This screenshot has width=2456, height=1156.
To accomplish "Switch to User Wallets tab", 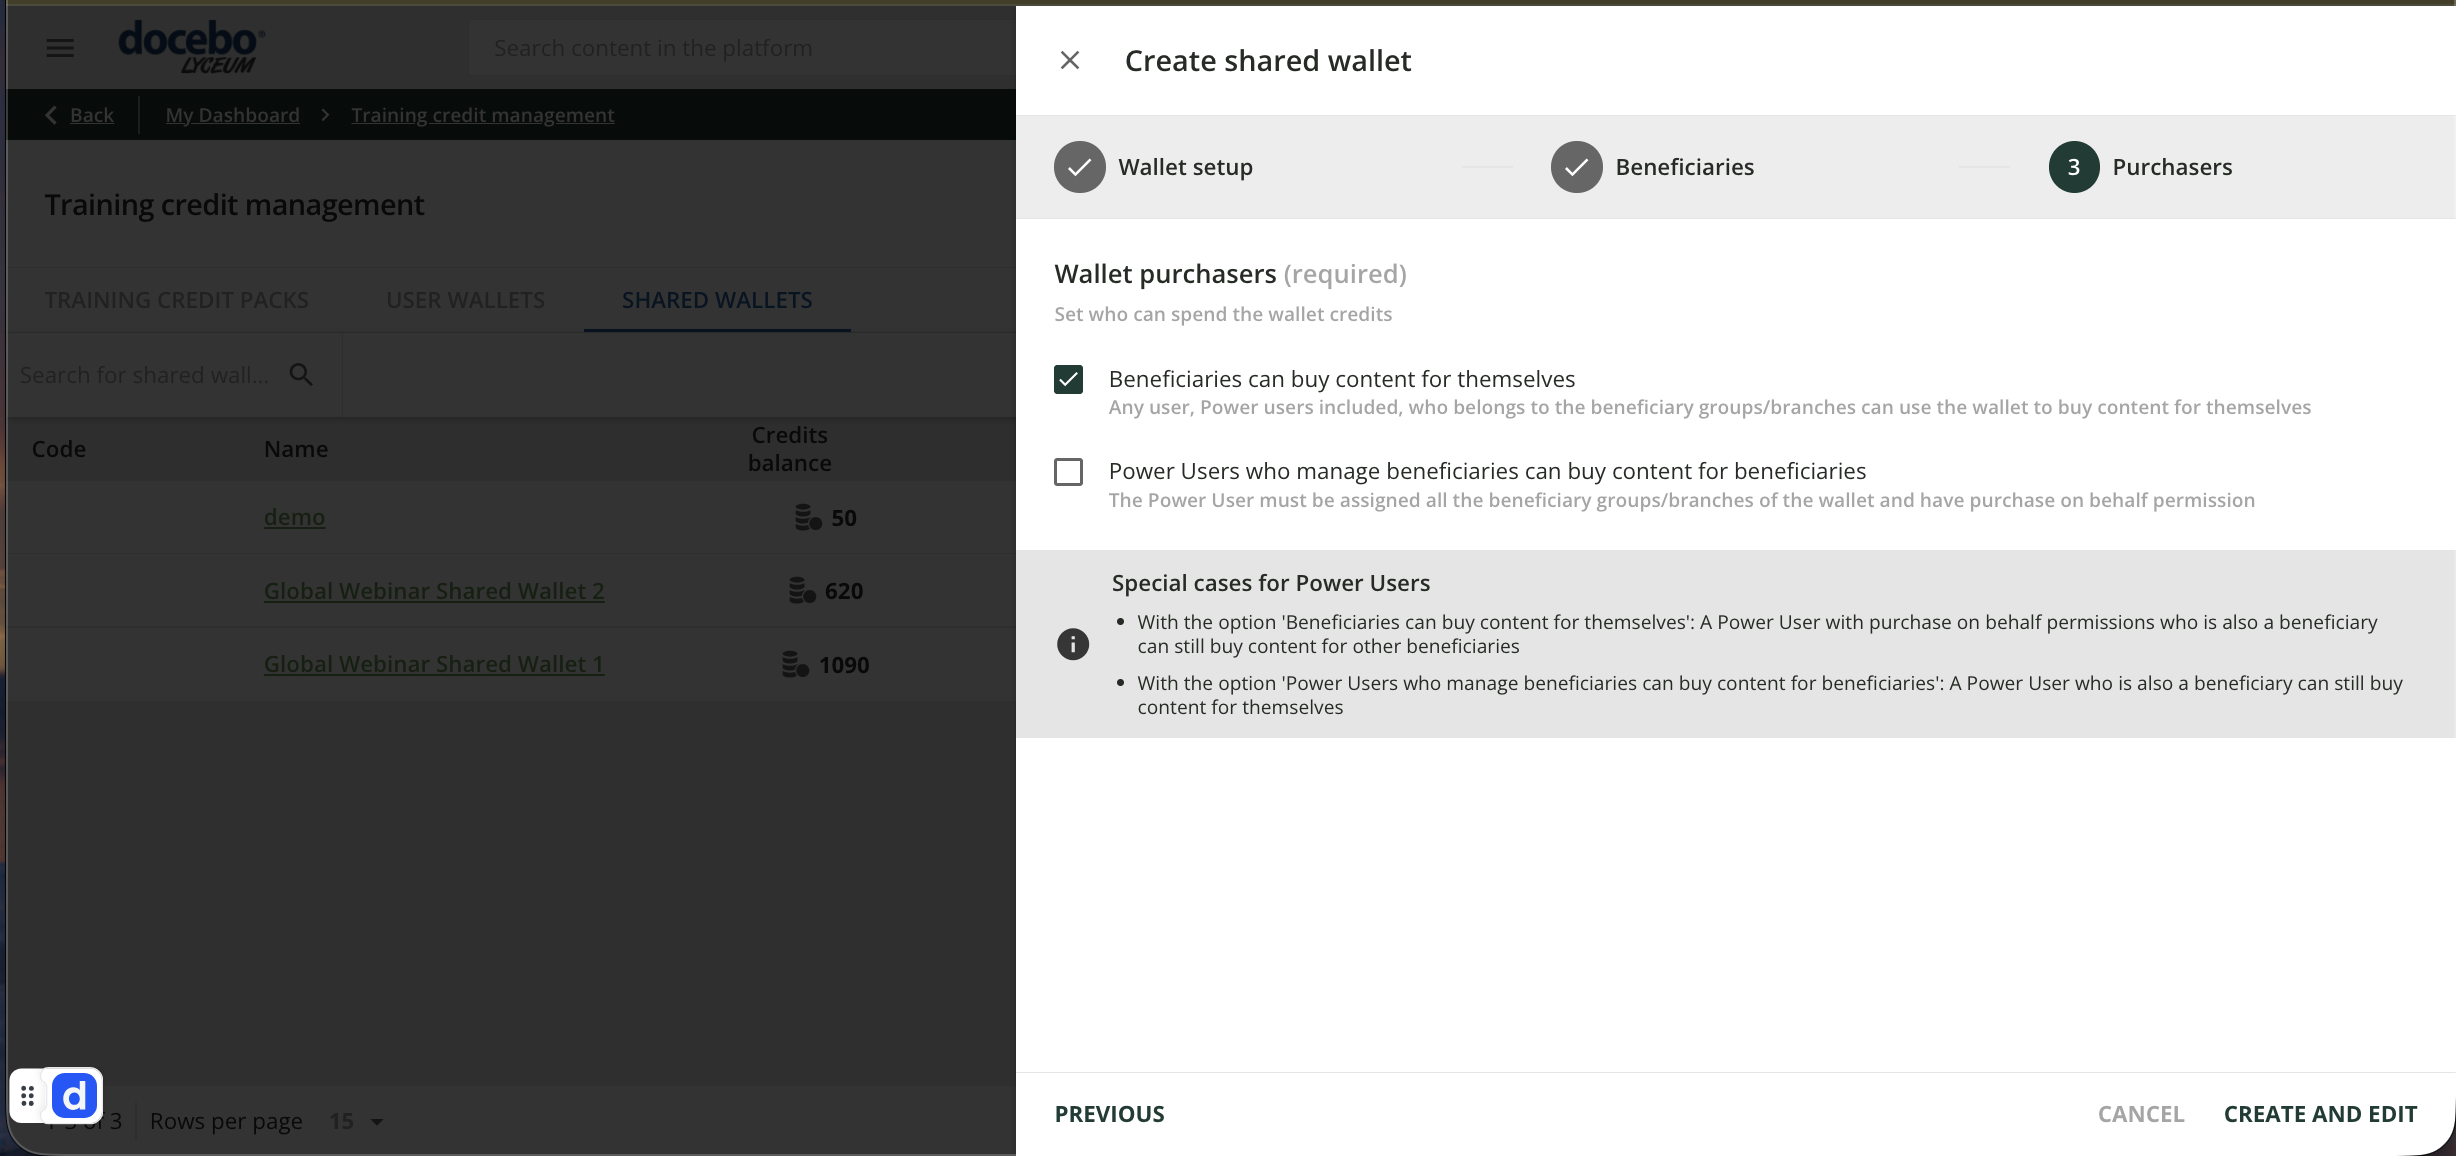I will tap(465, 300).
